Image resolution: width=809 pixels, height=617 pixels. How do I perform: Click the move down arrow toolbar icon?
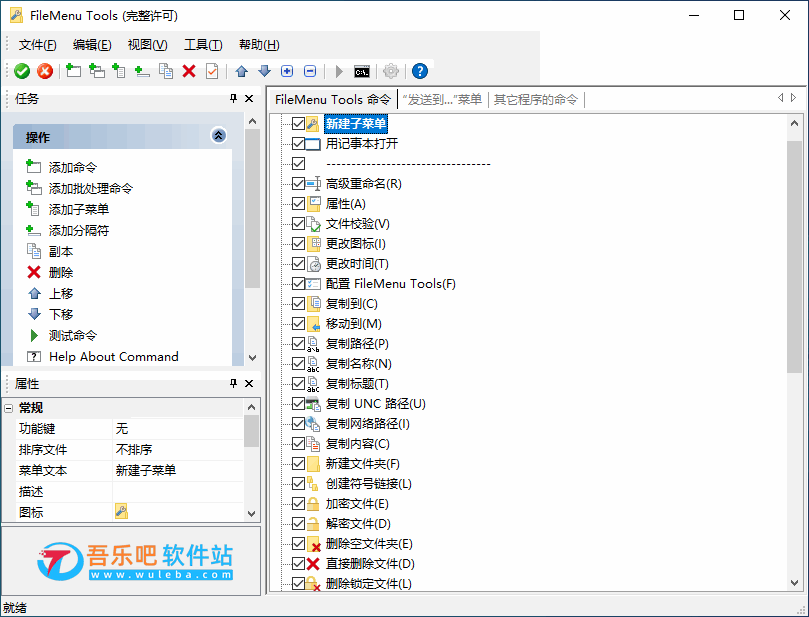264,71
